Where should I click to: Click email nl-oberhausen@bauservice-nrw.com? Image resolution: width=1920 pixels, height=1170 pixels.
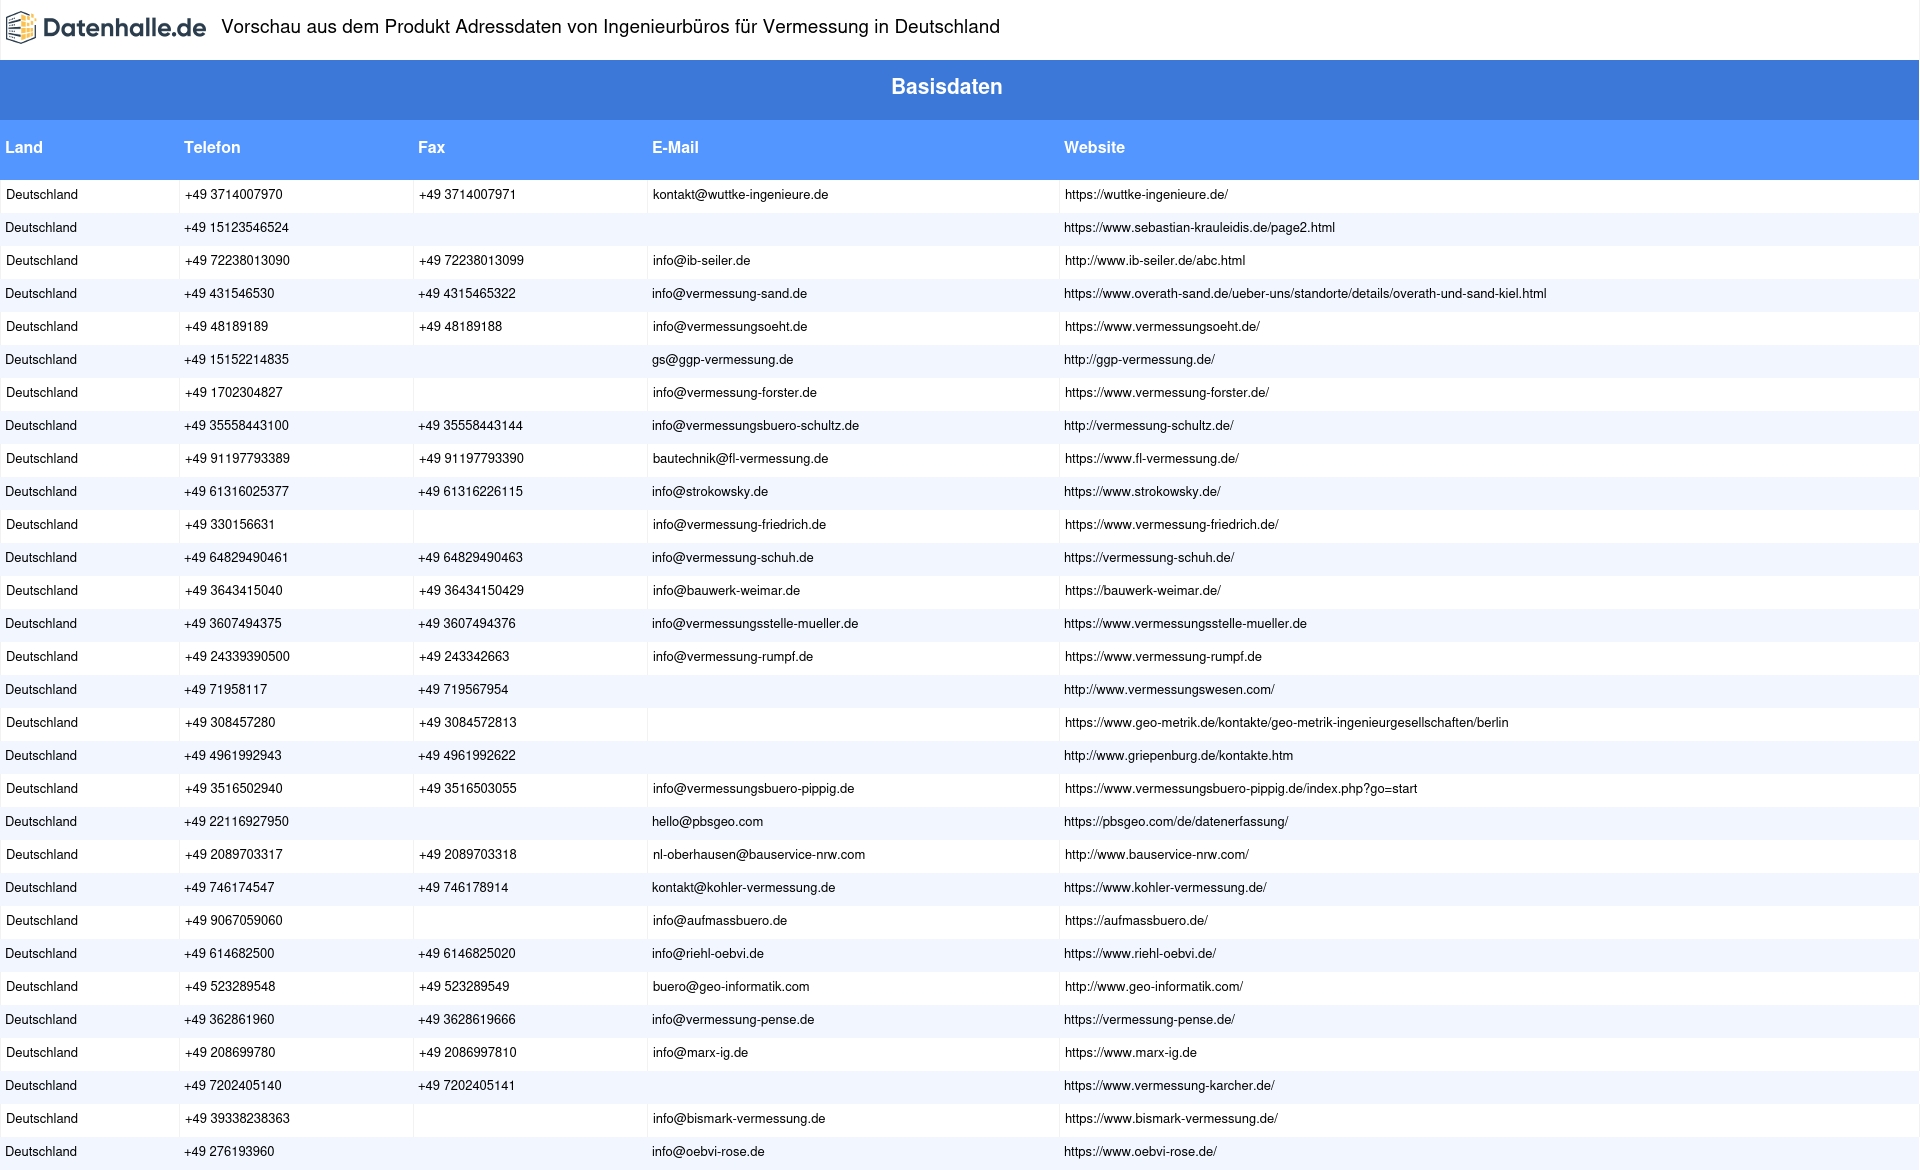759,855
